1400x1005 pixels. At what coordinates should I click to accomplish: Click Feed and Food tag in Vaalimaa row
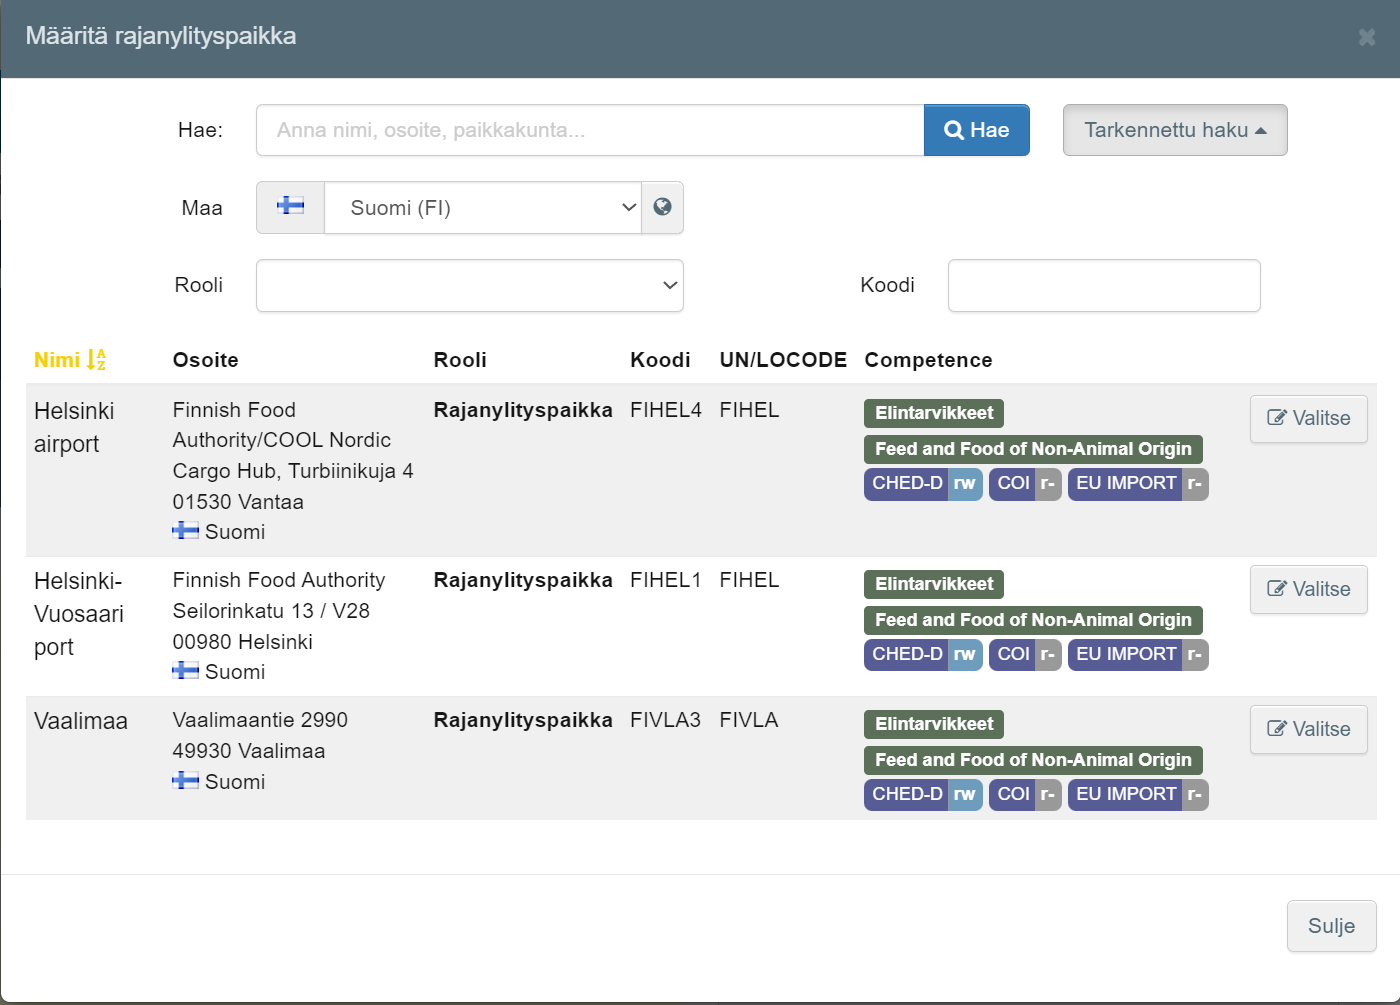pos(1032,760)
